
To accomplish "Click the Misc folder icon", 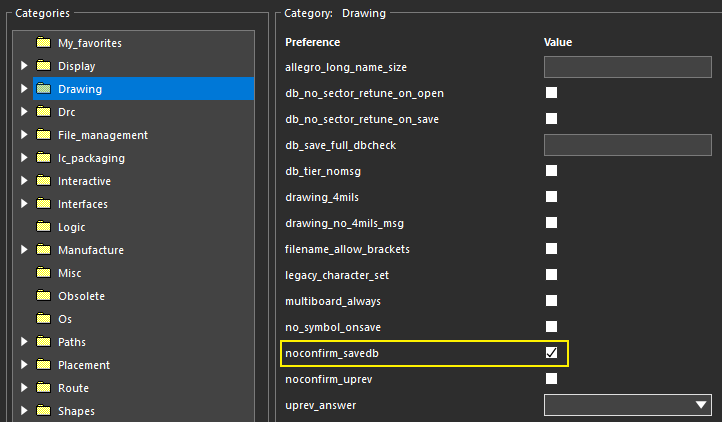I will click(x=43, y=273).
